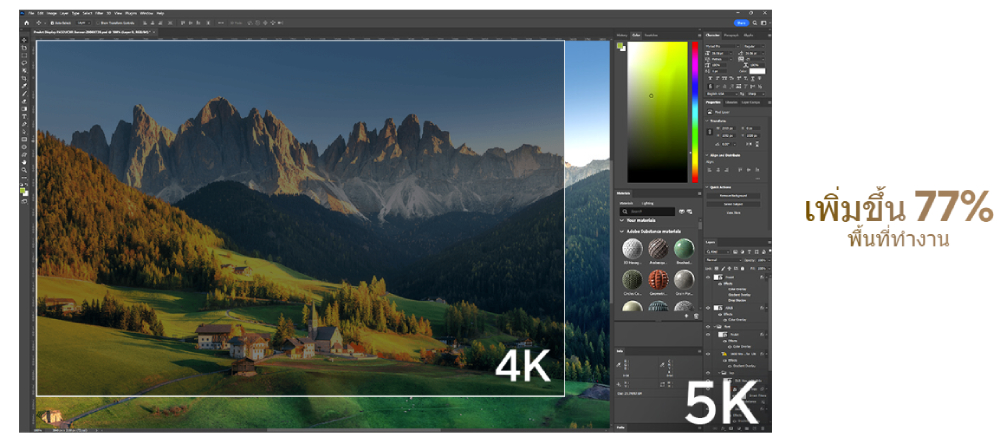Select the Rectangle shape tool

pyautogui.click(x=24, y=139)
